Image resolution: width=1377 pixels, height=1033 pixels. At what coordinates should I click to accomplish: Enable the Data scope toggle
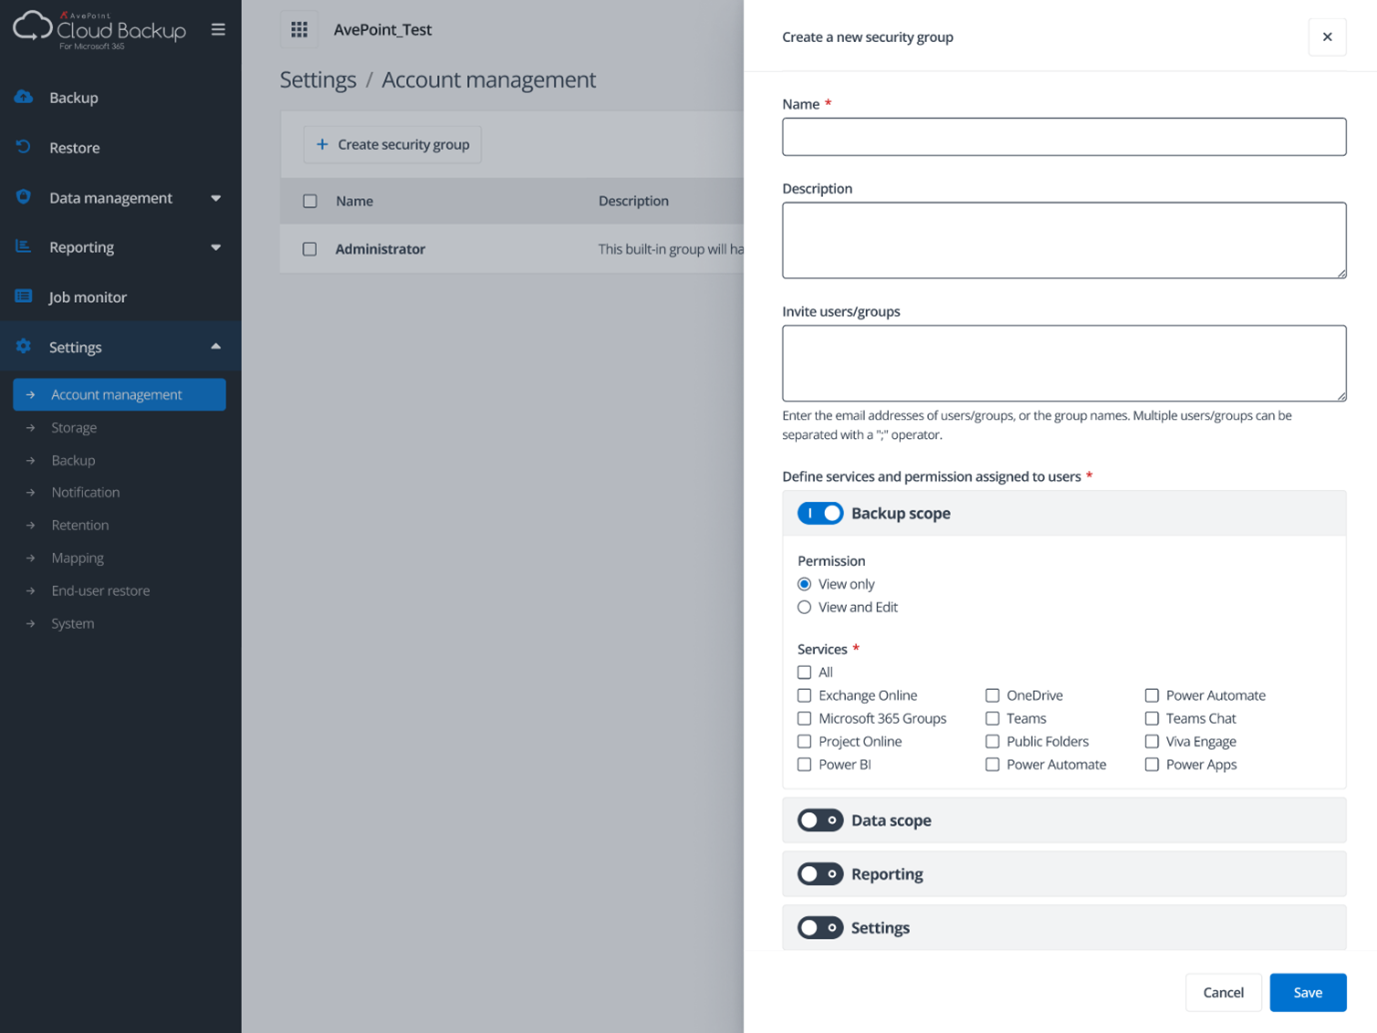[x=820, y=820]
